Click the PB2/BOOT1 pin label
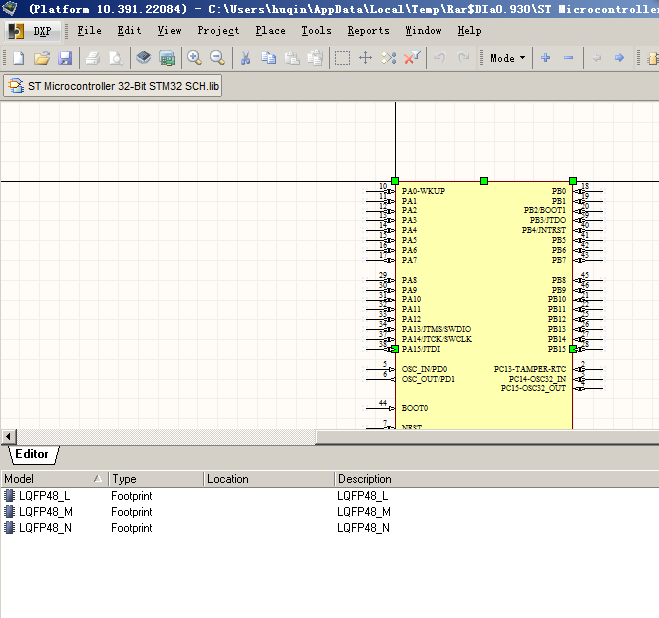Screen dimensions: 659x618 click(x=545, y=210)
